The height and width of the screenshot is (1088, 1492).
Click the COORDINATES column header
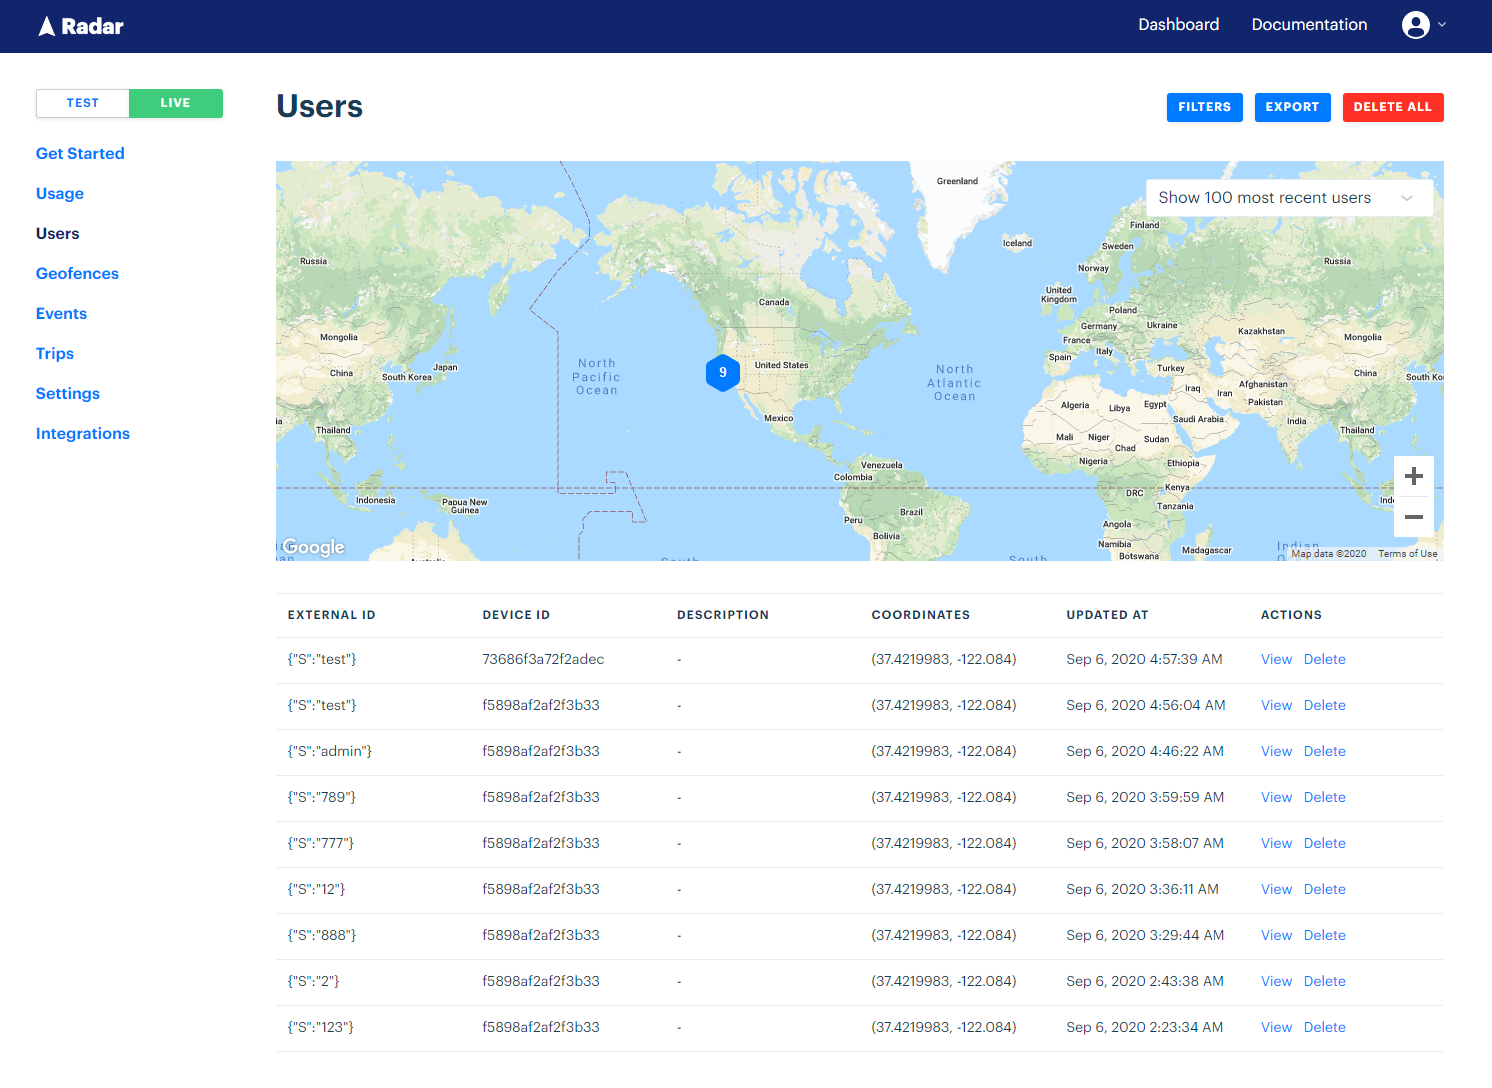(x=920, y=615)
